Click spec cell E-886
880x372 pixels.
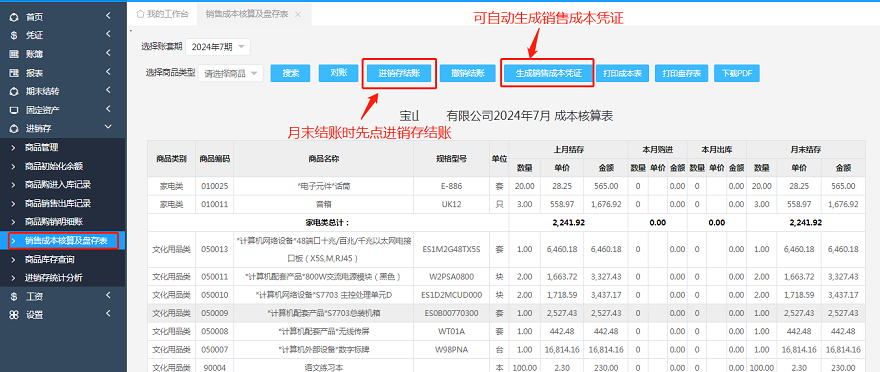[452, 186]
